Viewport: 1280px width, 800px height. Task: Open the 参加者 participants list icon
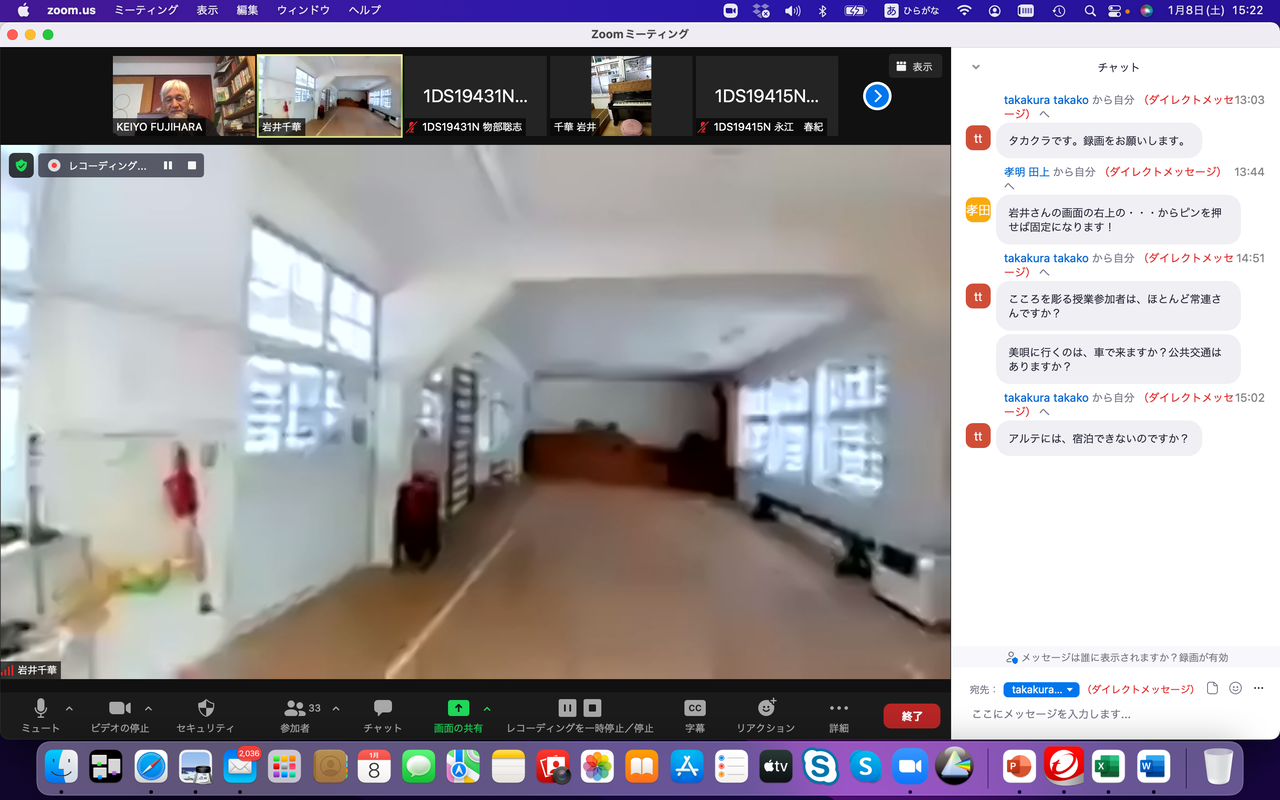pyautogui.click(x=295, y=708)
